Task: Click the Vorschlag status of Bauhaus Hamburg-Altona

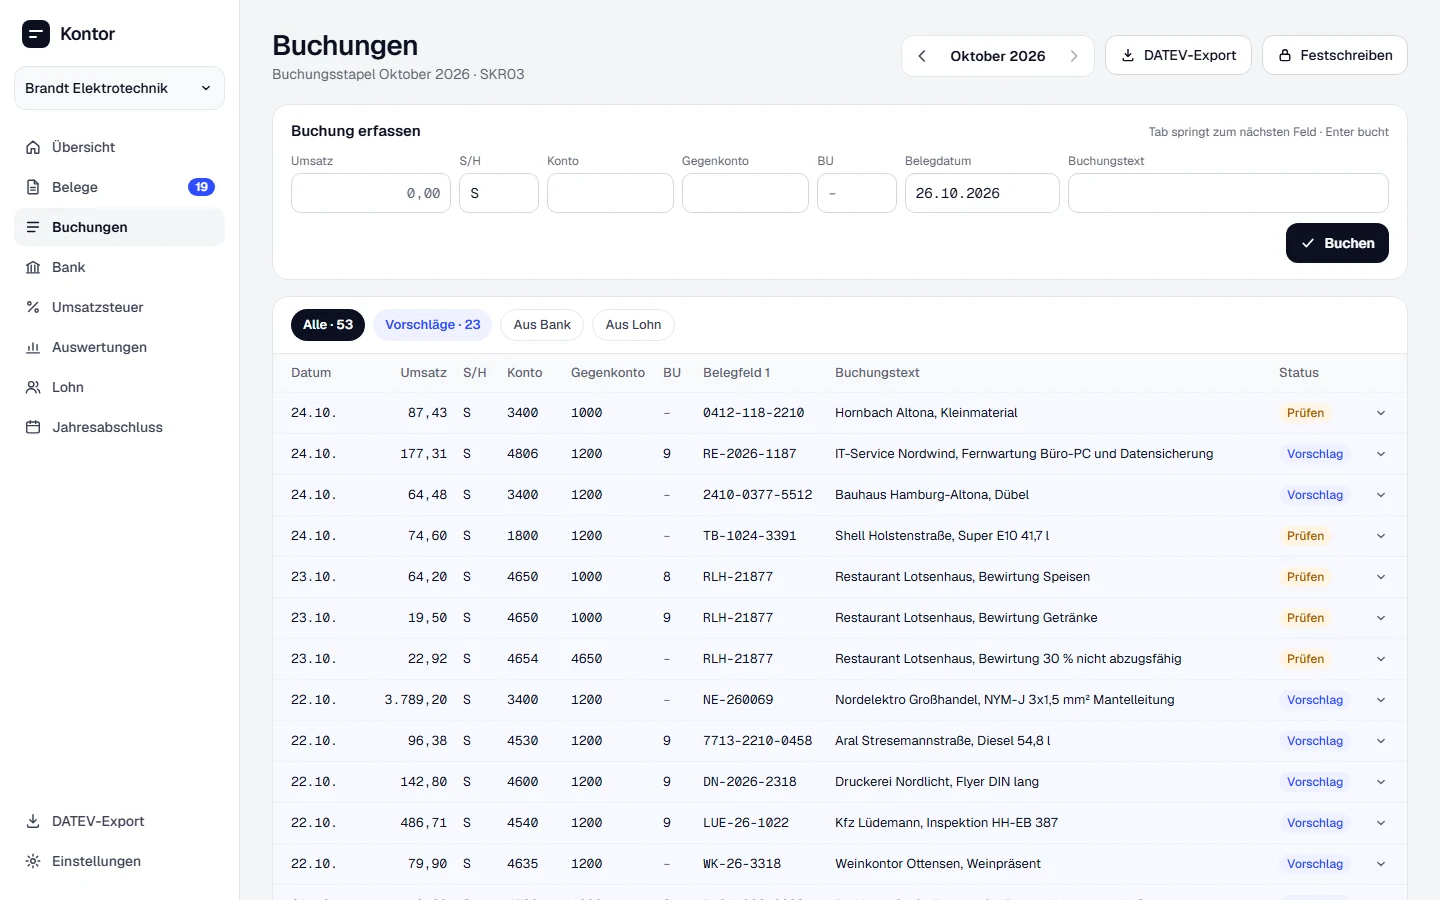Action: 1315,495
